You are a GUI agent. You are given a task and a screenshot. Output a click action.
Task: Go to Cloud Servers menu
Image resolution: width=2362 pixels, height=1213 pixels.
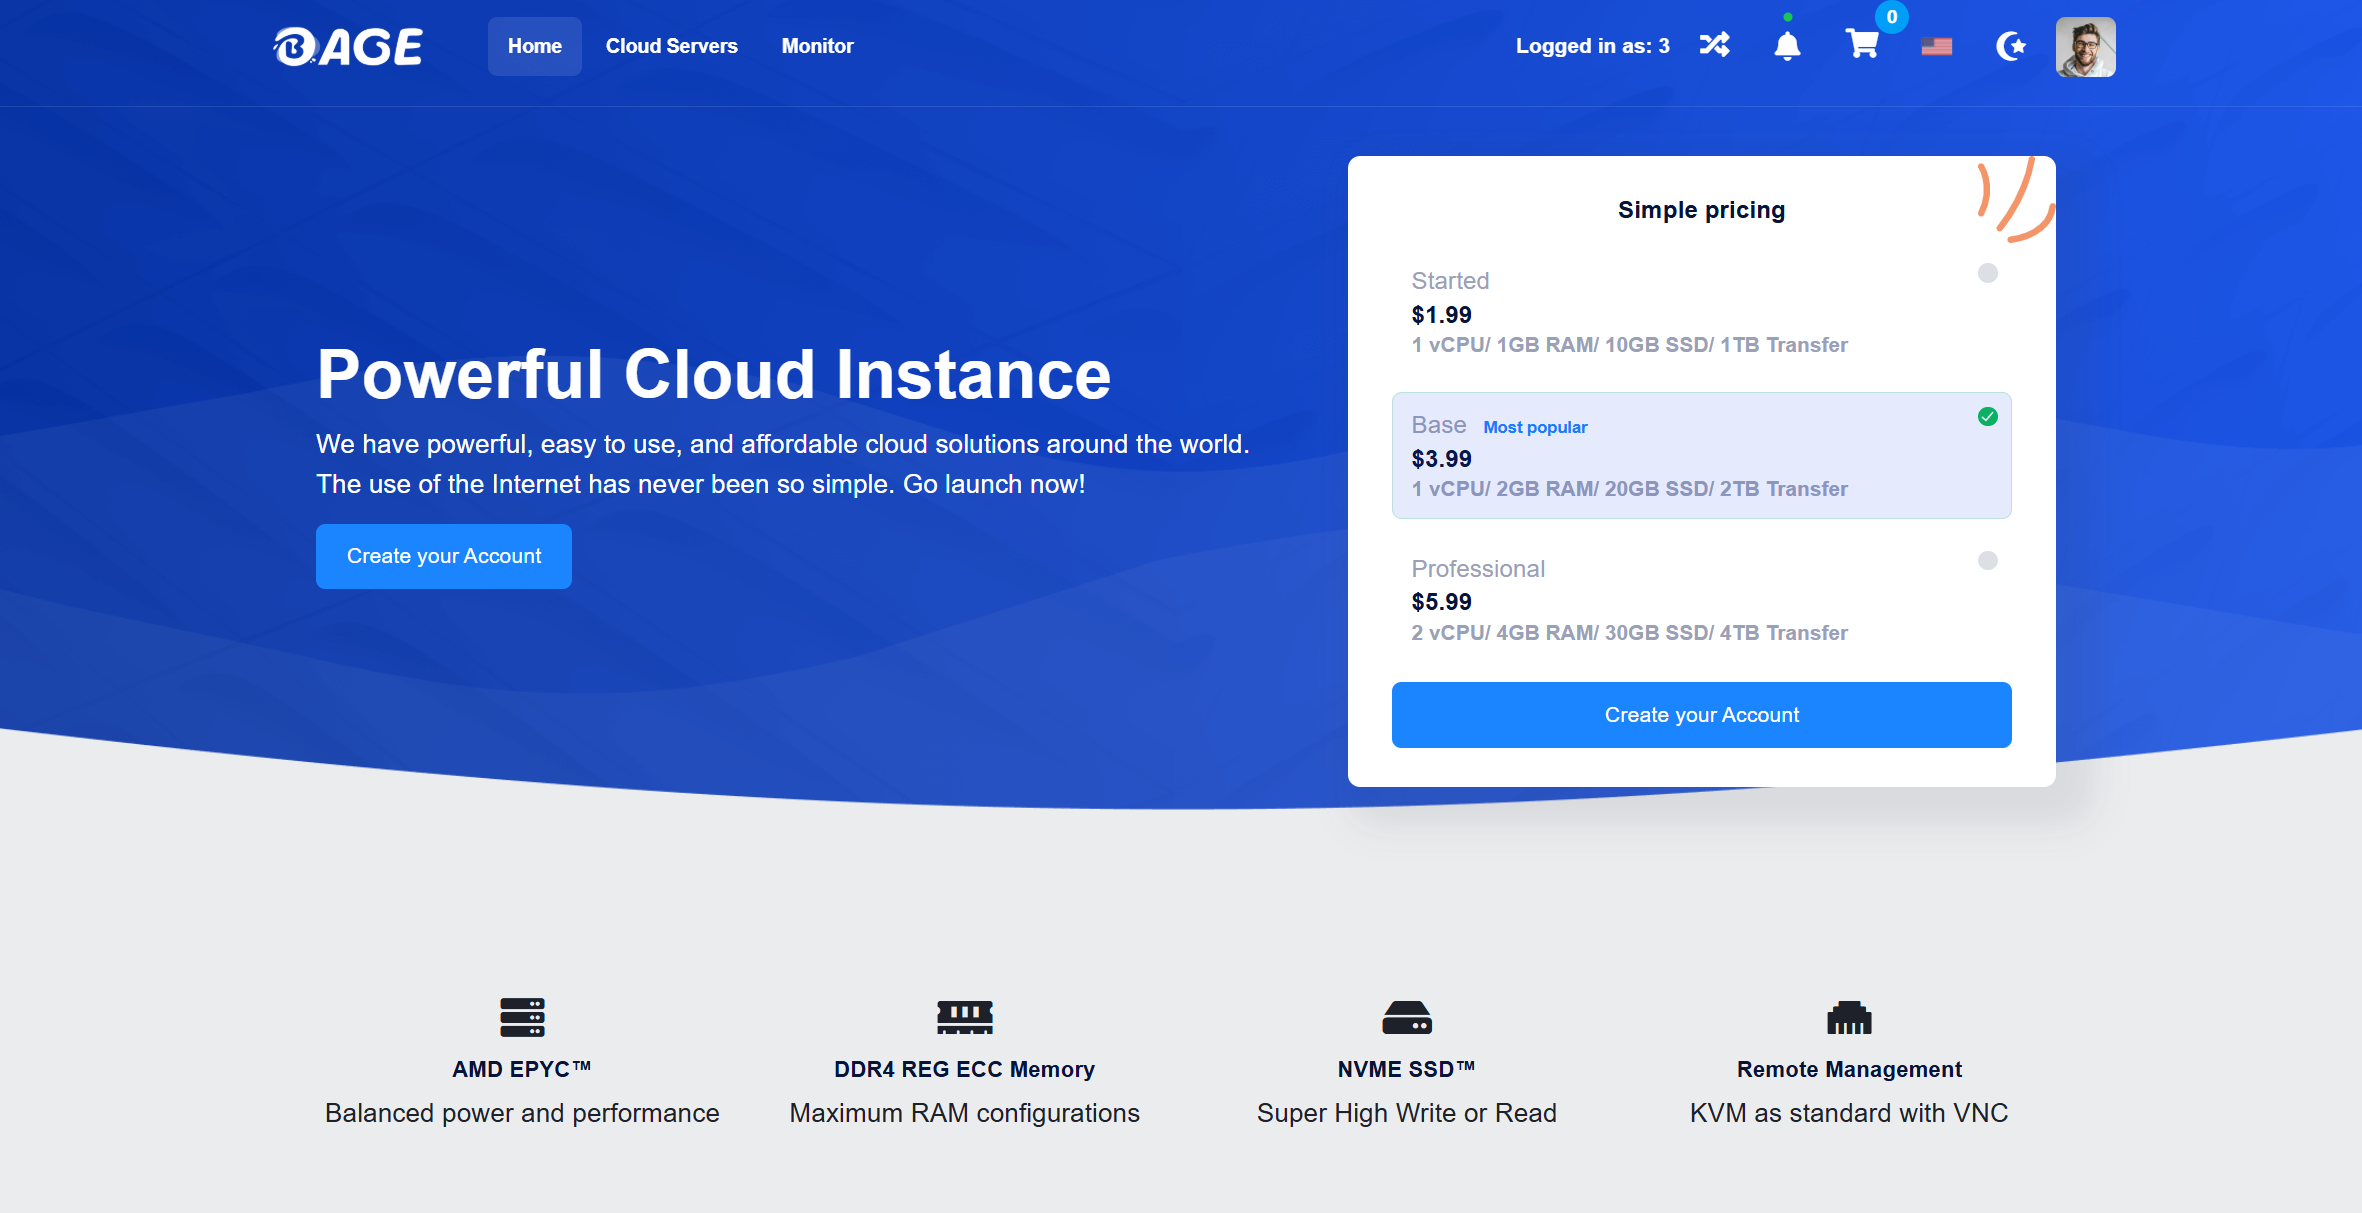[x=671, y=46]
